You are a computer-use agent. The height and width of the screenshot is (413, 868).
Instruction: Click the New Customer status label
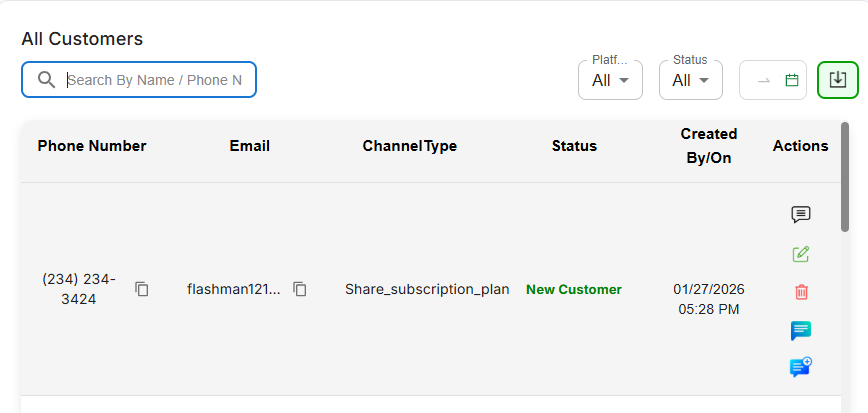tap(574, 289)
